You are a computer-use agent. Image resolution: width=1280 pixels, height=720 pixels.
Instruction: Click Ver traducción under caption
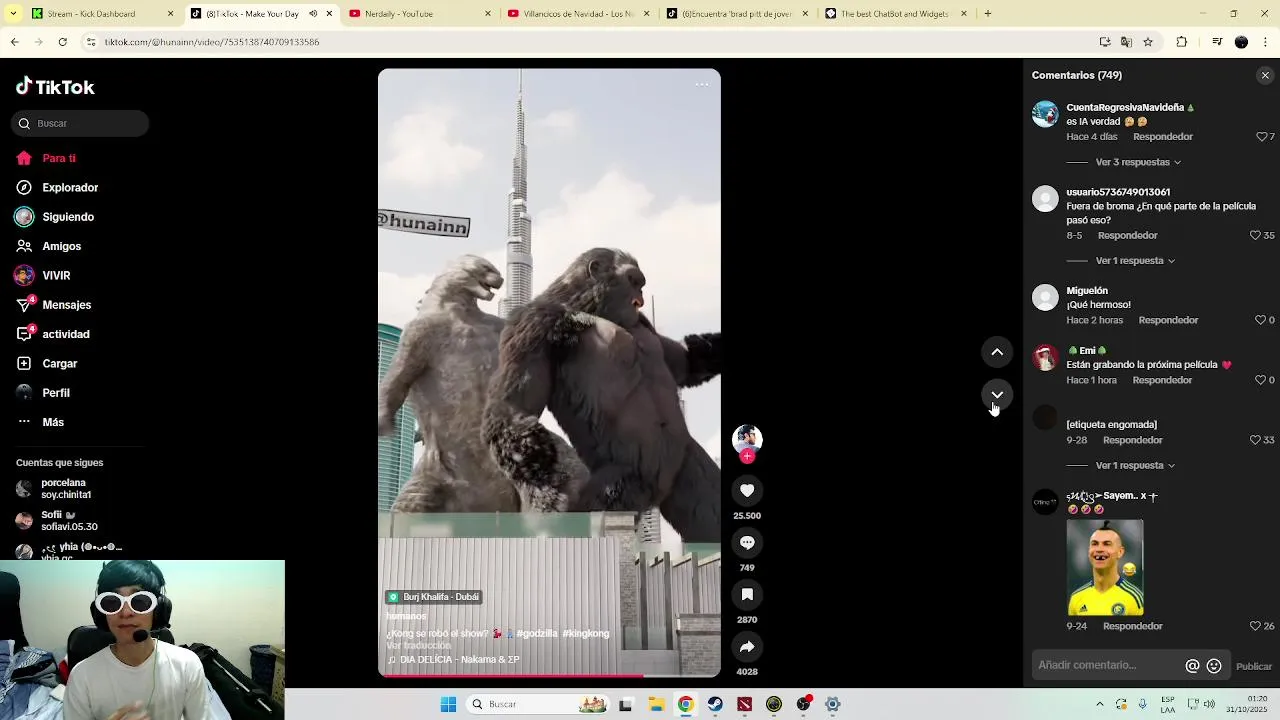(418, 646)
